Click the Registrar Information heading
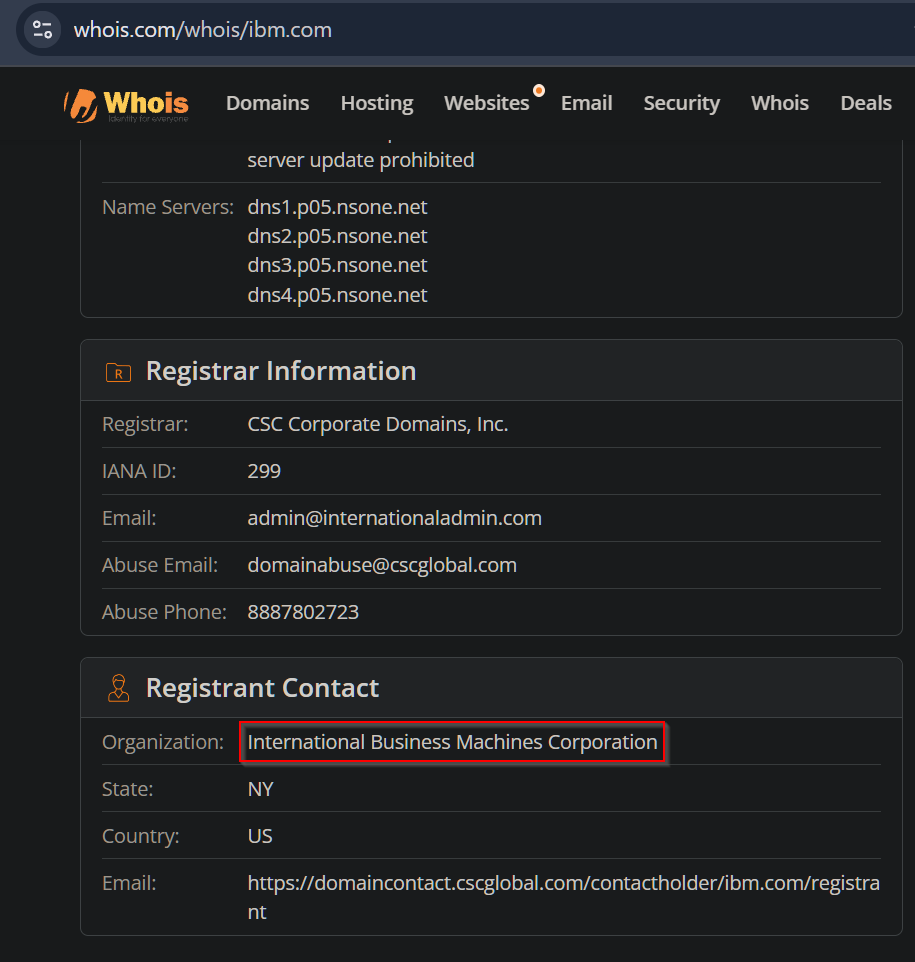 (281, 371)
